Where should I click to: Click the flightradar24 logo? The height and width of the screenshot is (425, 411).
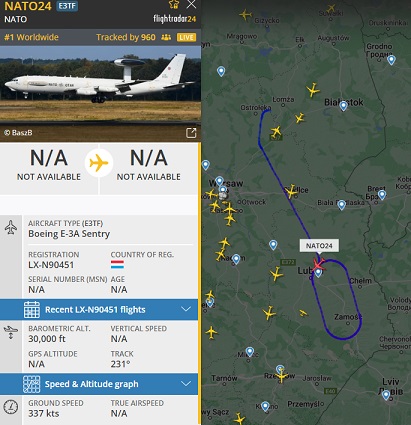point(174,19)
